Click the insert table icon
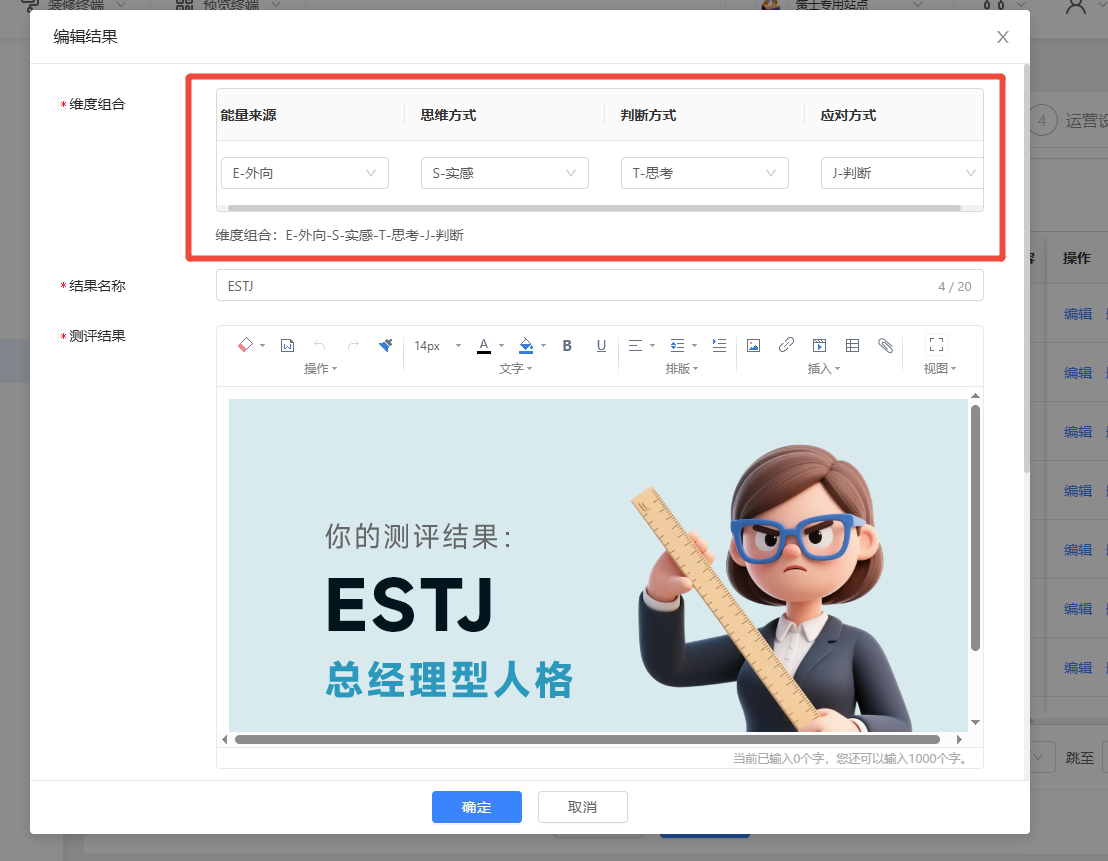Viewport: 1108px width, 861px height. tap(853, 345)
